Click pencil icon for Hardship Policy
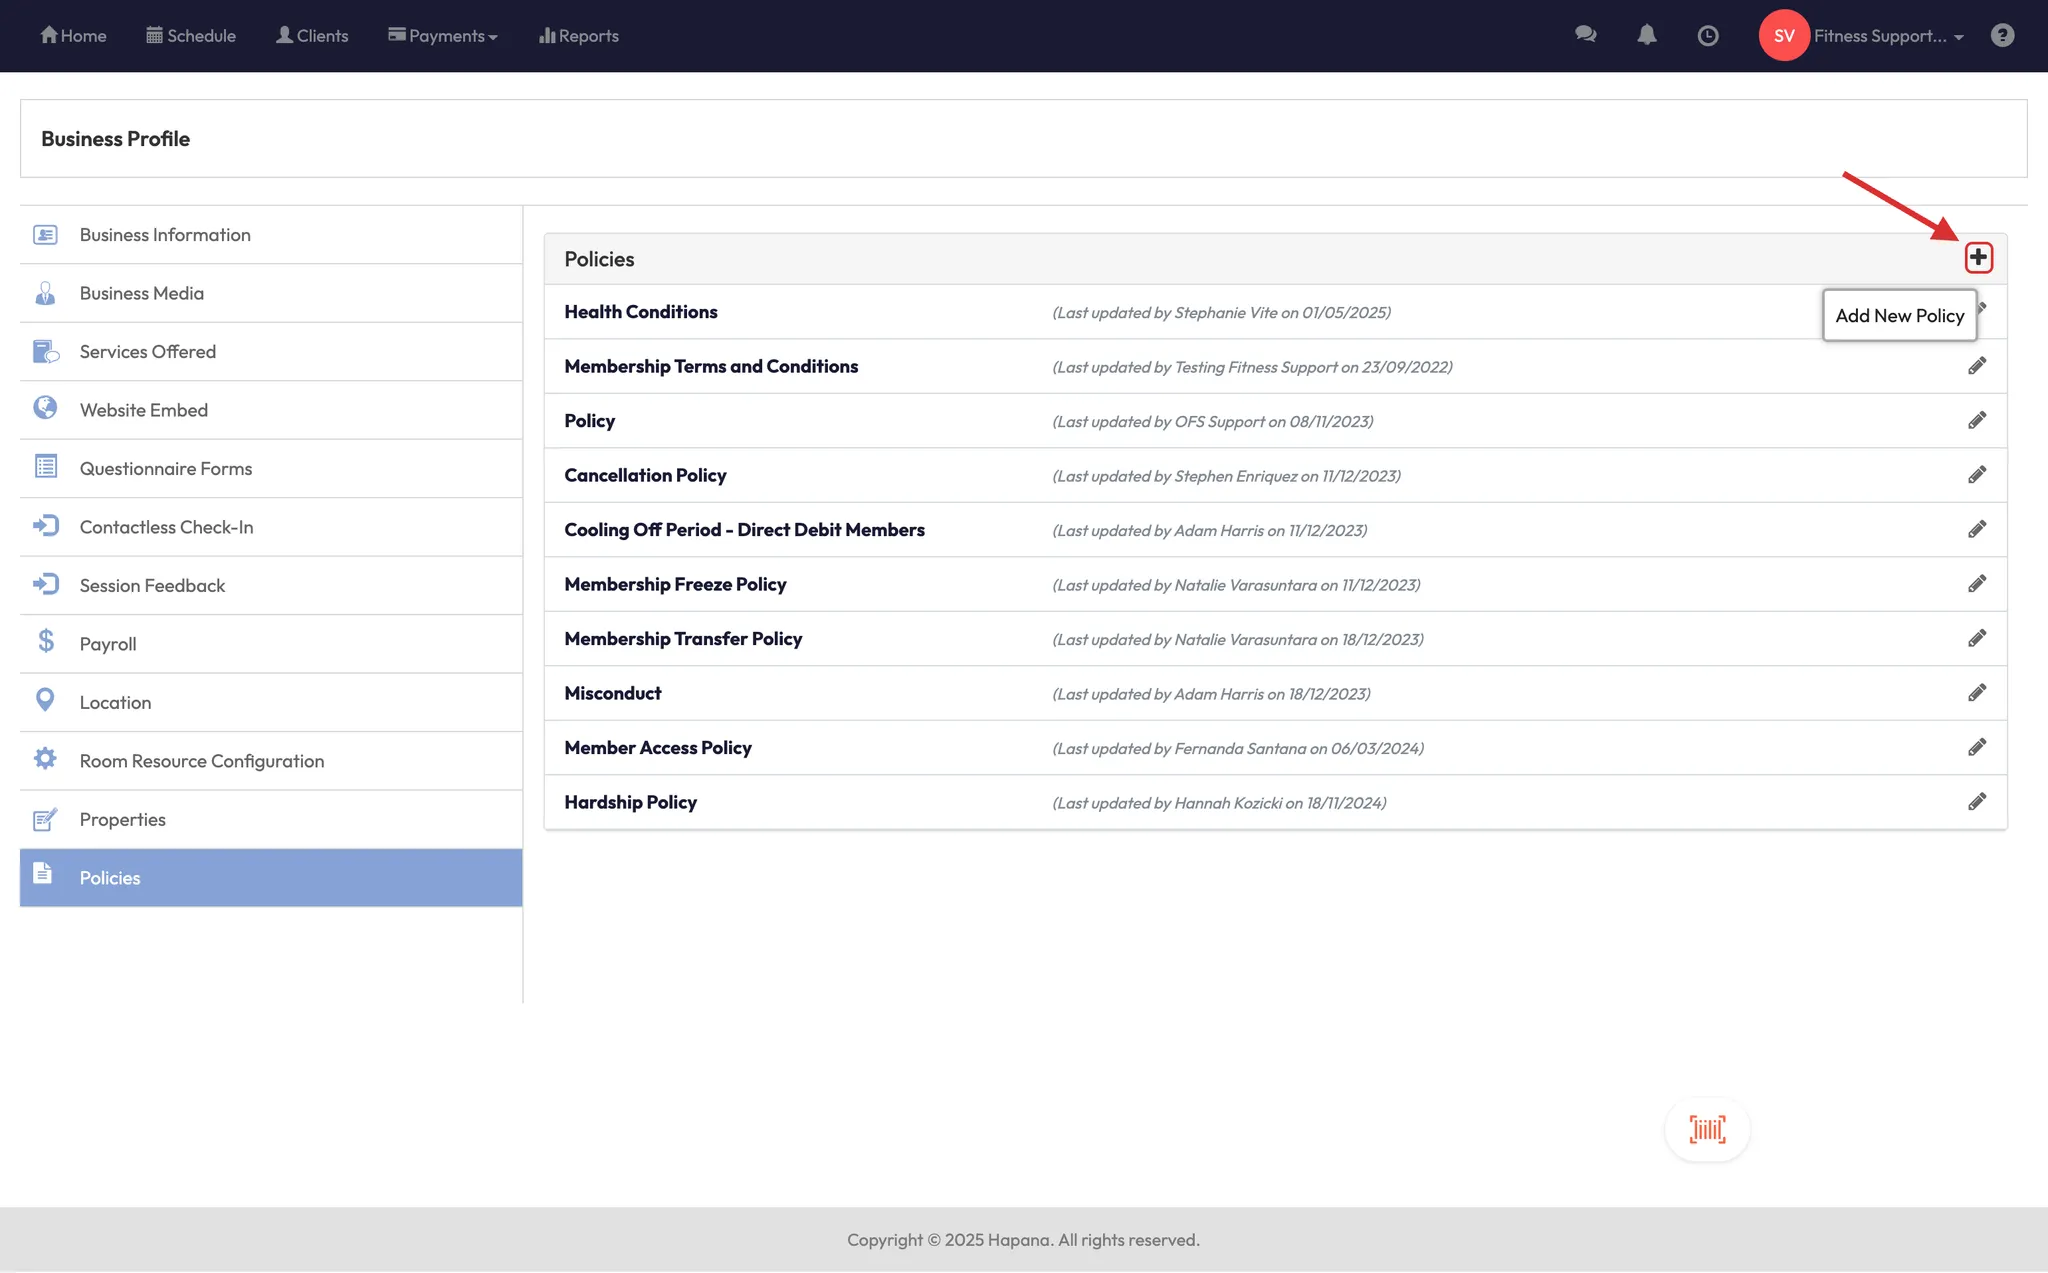The image size is (2048, 1273). (x=1977, y=802)
